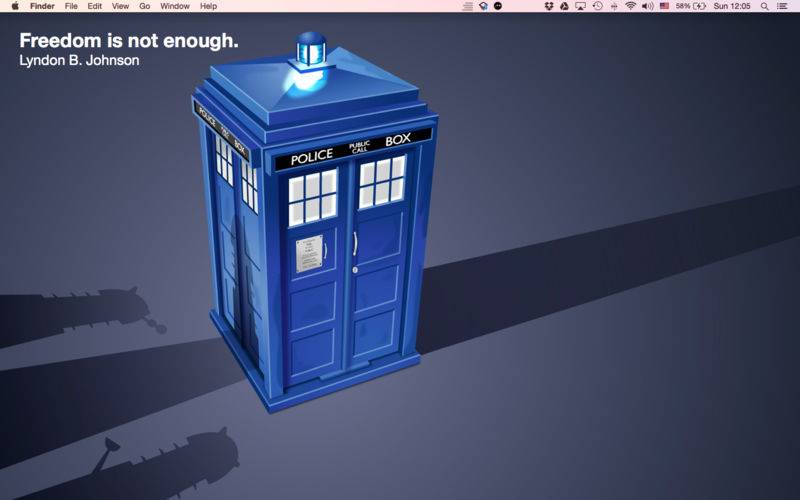This screenshot has height=500, width=800.
Task: Click the Google Drive status icon
Action: 564,6
